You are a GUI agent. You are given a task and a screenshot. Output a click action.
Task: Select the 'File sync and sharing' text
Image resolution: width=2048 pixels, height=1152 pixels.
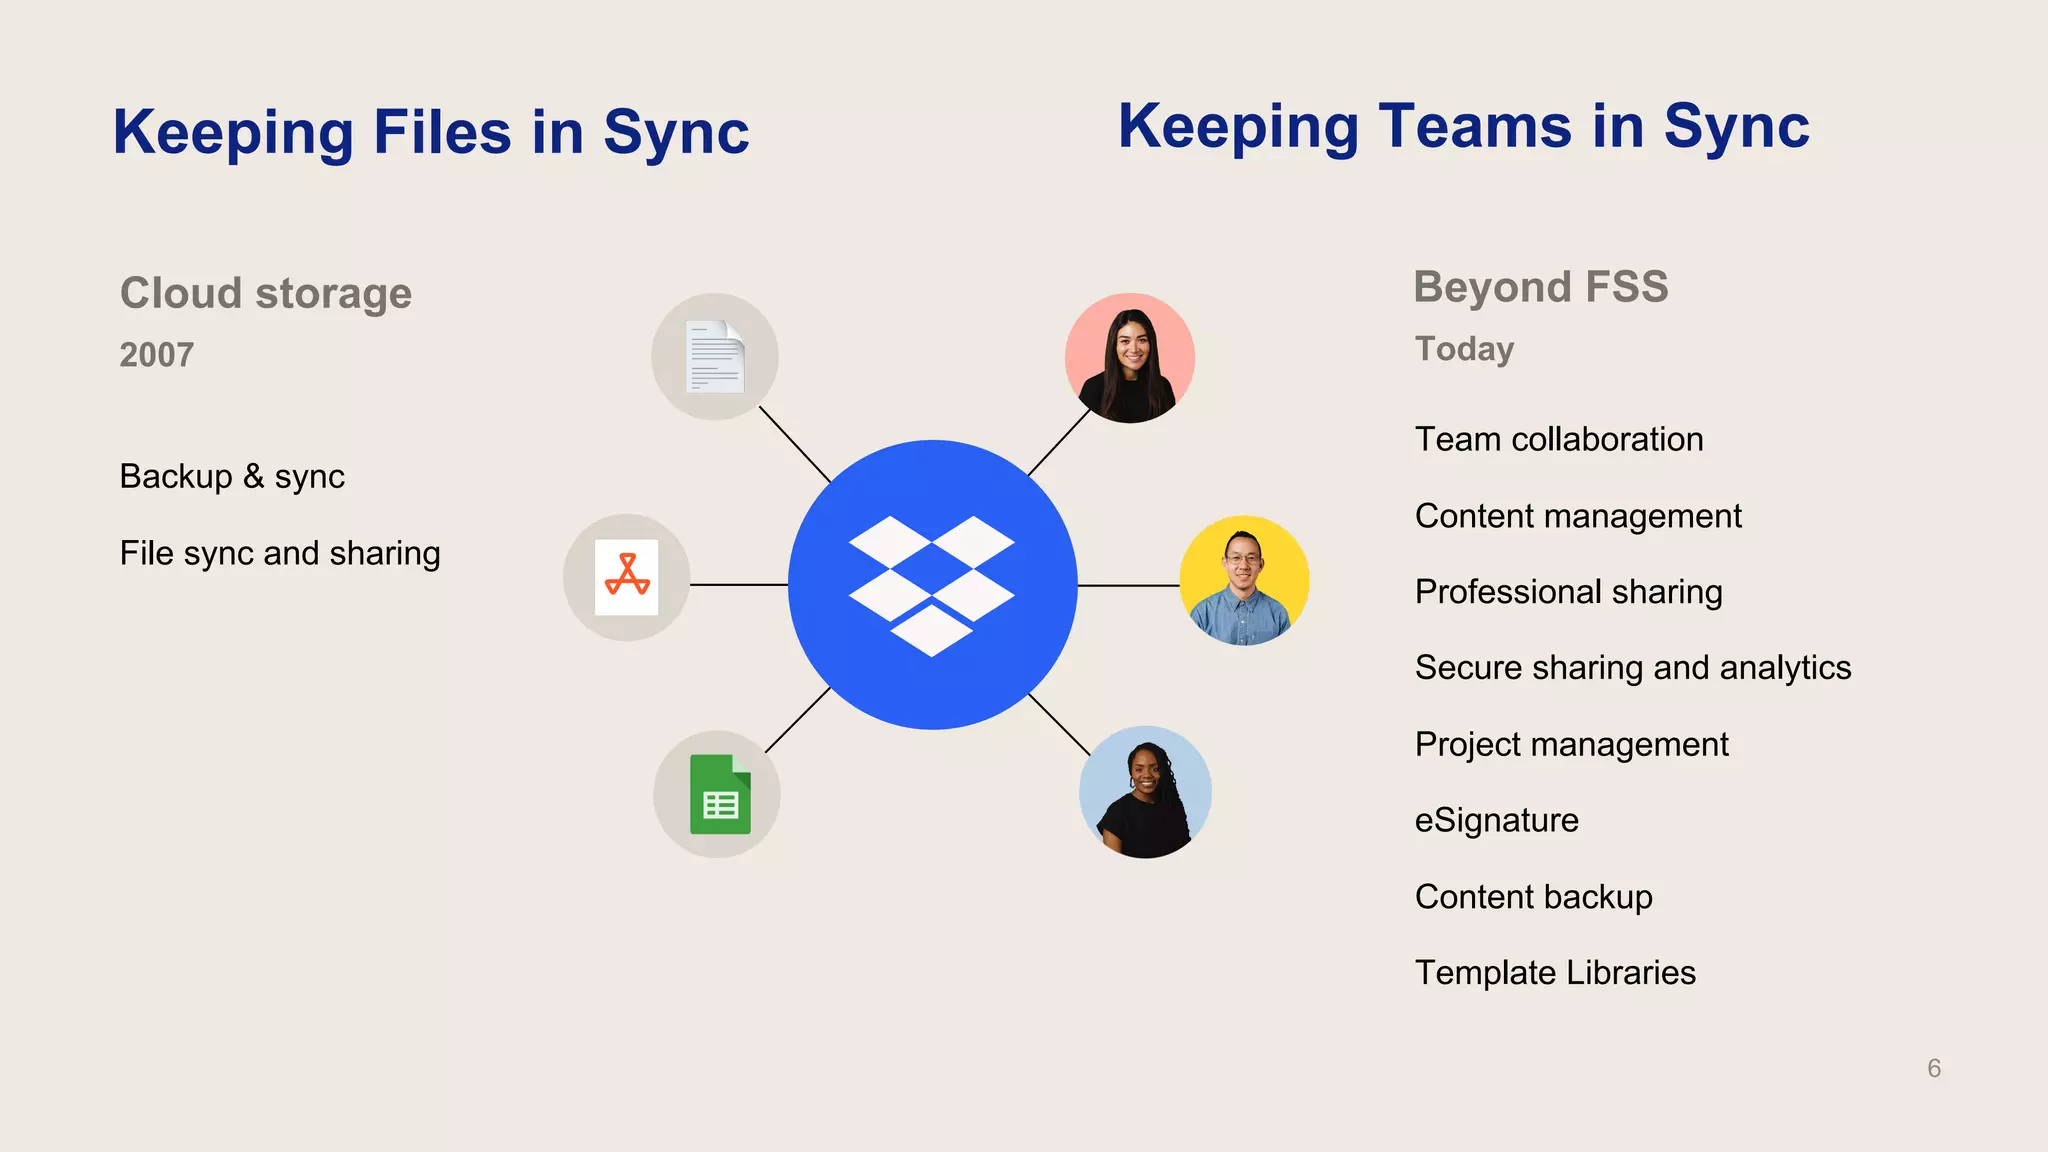coord(280,553)
